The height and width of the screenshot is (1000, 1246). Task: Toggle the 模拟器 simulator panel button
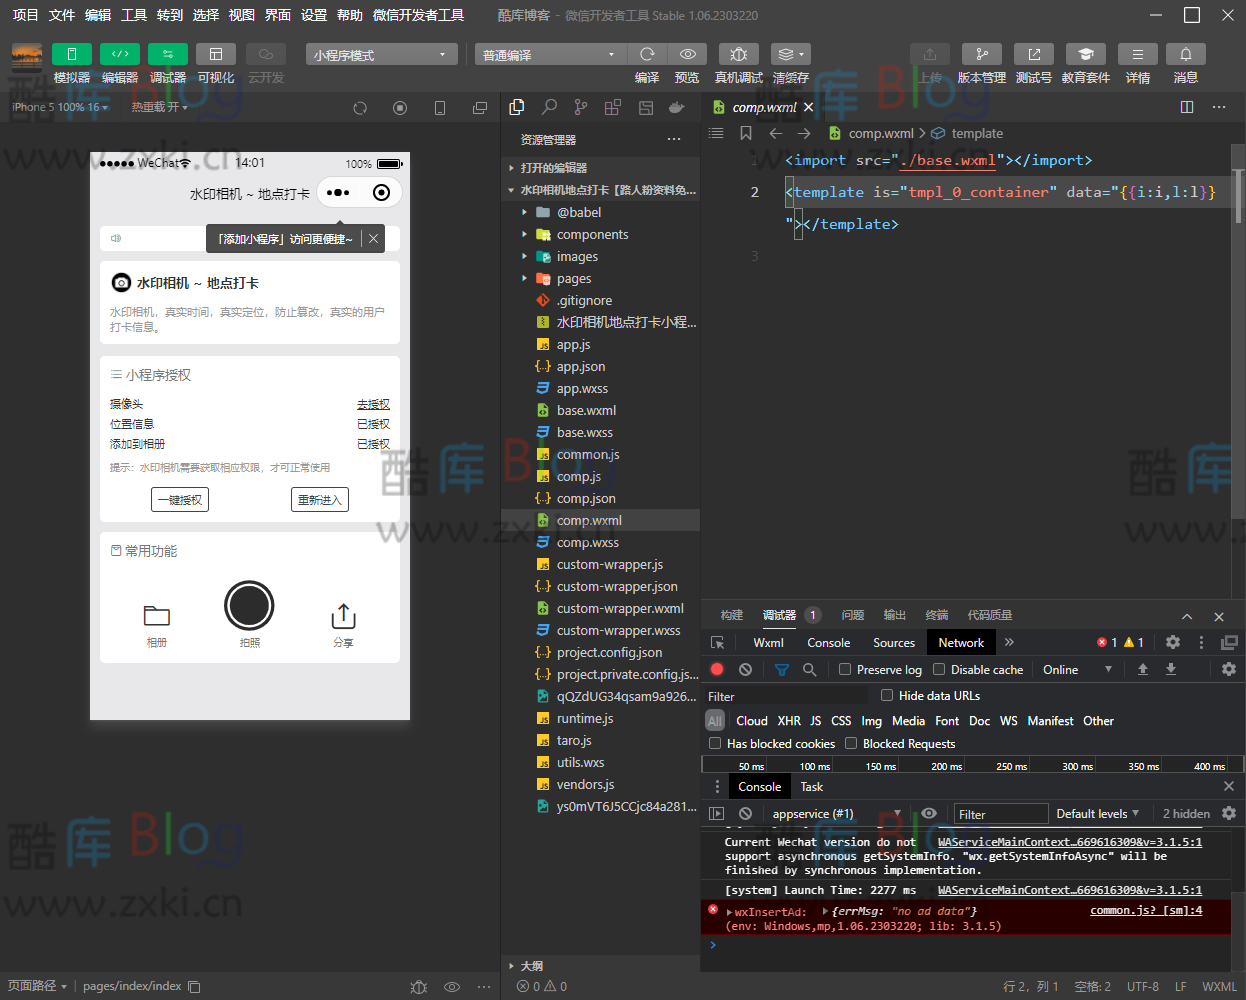pyautogui.click(x=71, y=54)
